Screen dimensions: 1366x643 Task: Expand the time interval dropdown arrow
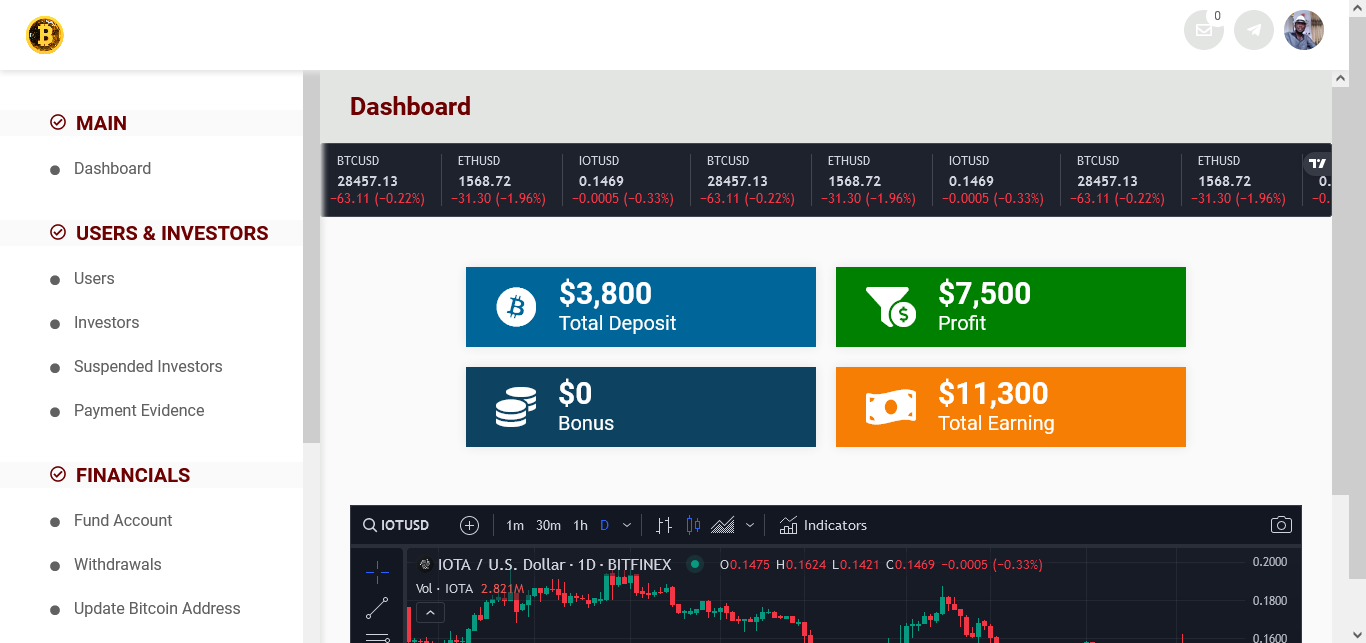[627, 525]
